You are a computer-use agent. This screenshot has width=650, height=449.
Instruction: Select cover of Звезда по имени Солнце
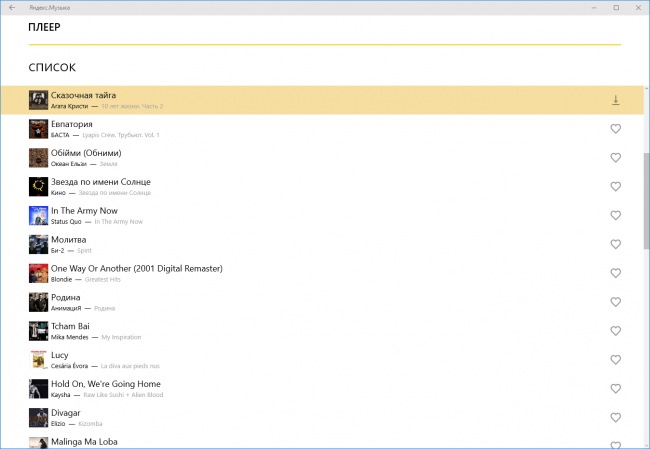(39, 187)
